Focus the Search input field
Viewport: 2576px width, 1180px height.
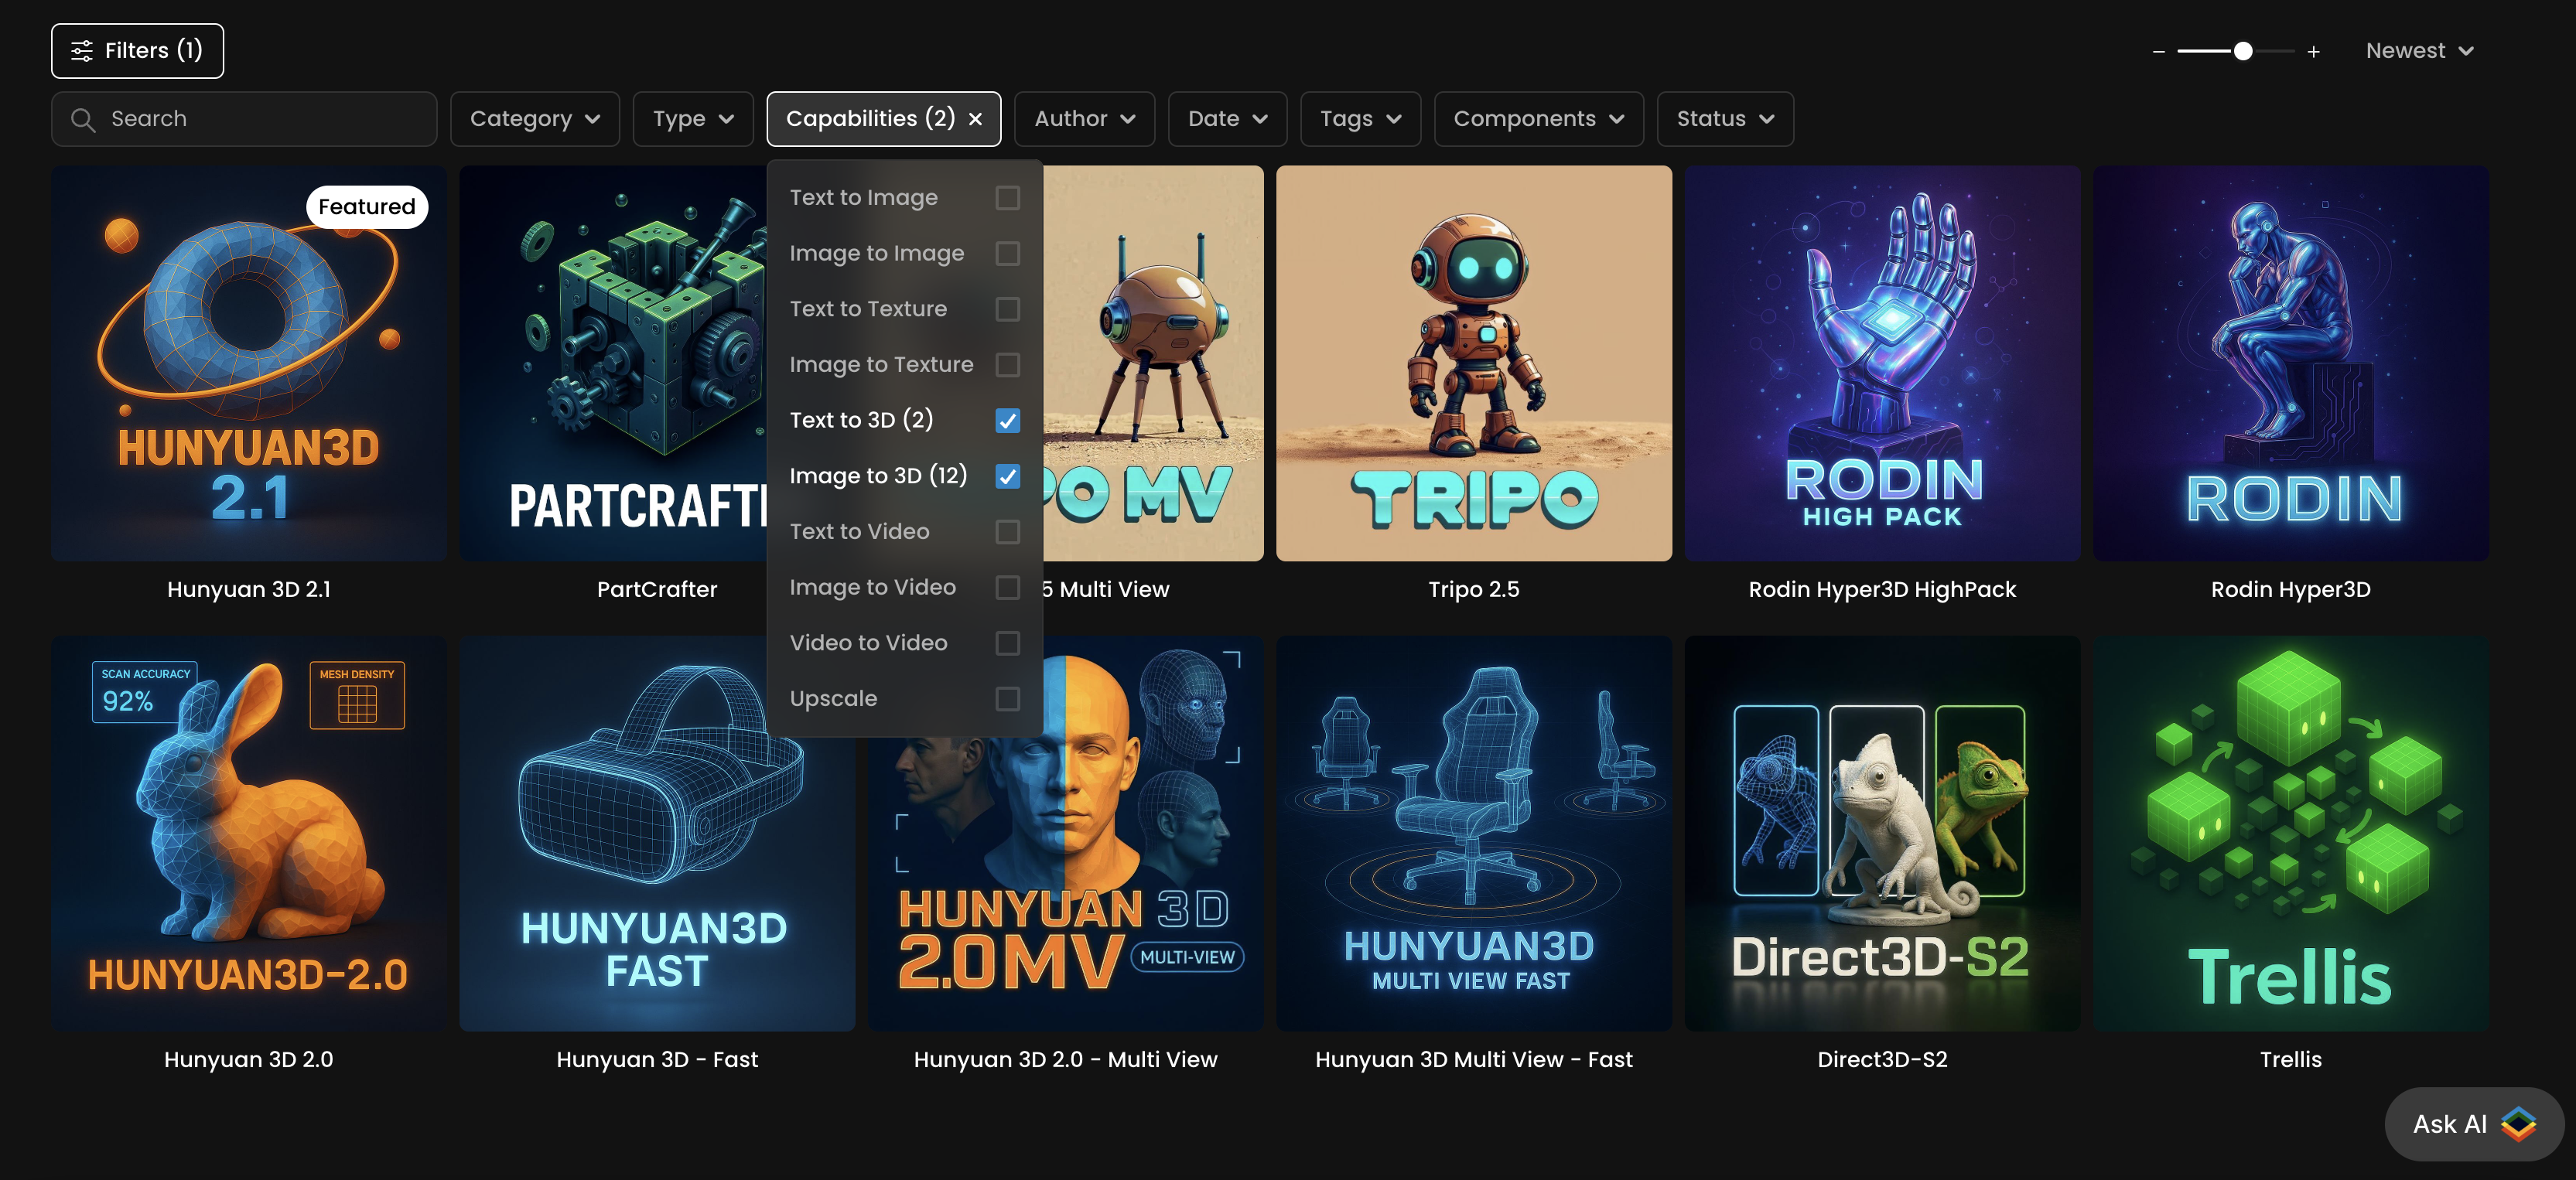pyautogui.click(x=244, y=119)
